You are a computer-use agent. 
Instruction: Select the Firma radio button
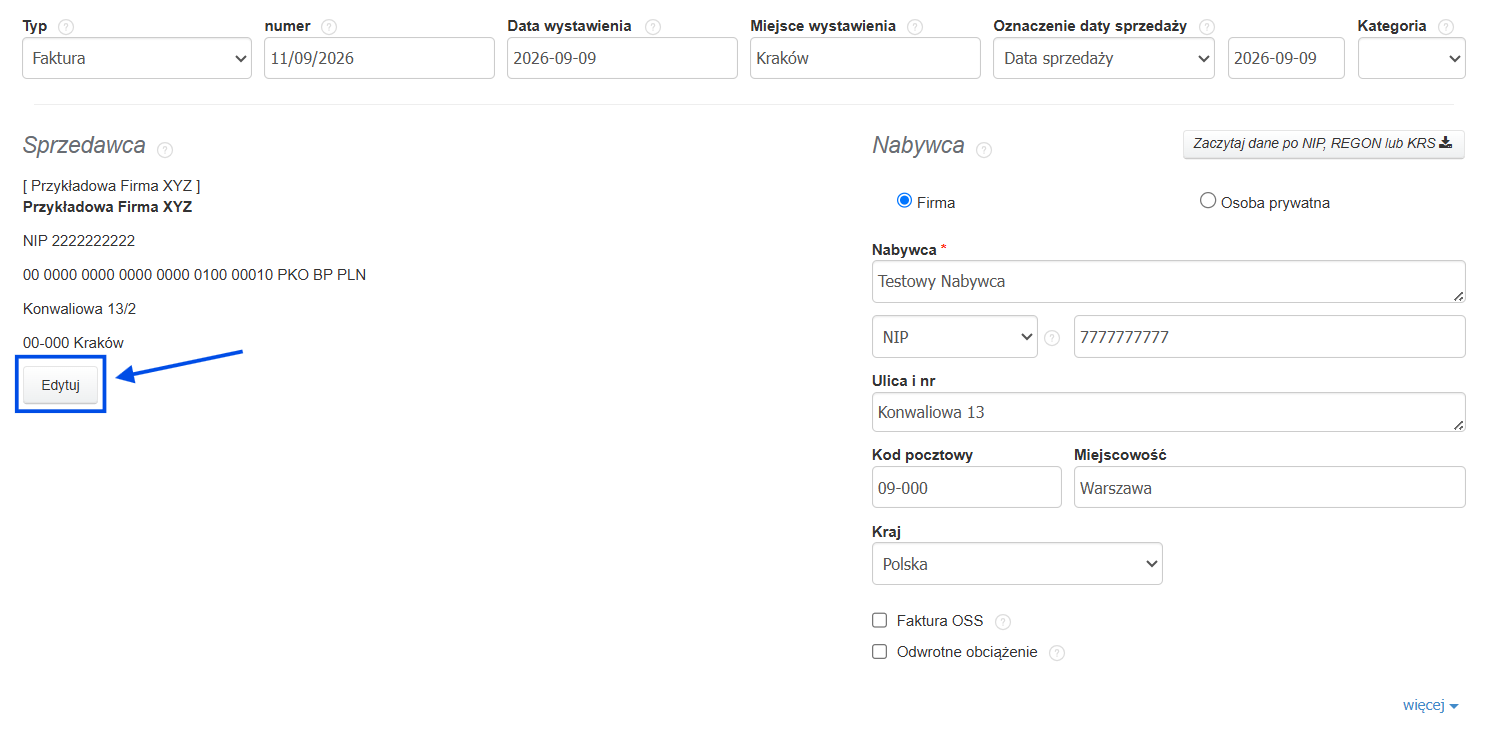tap(904, 201)
